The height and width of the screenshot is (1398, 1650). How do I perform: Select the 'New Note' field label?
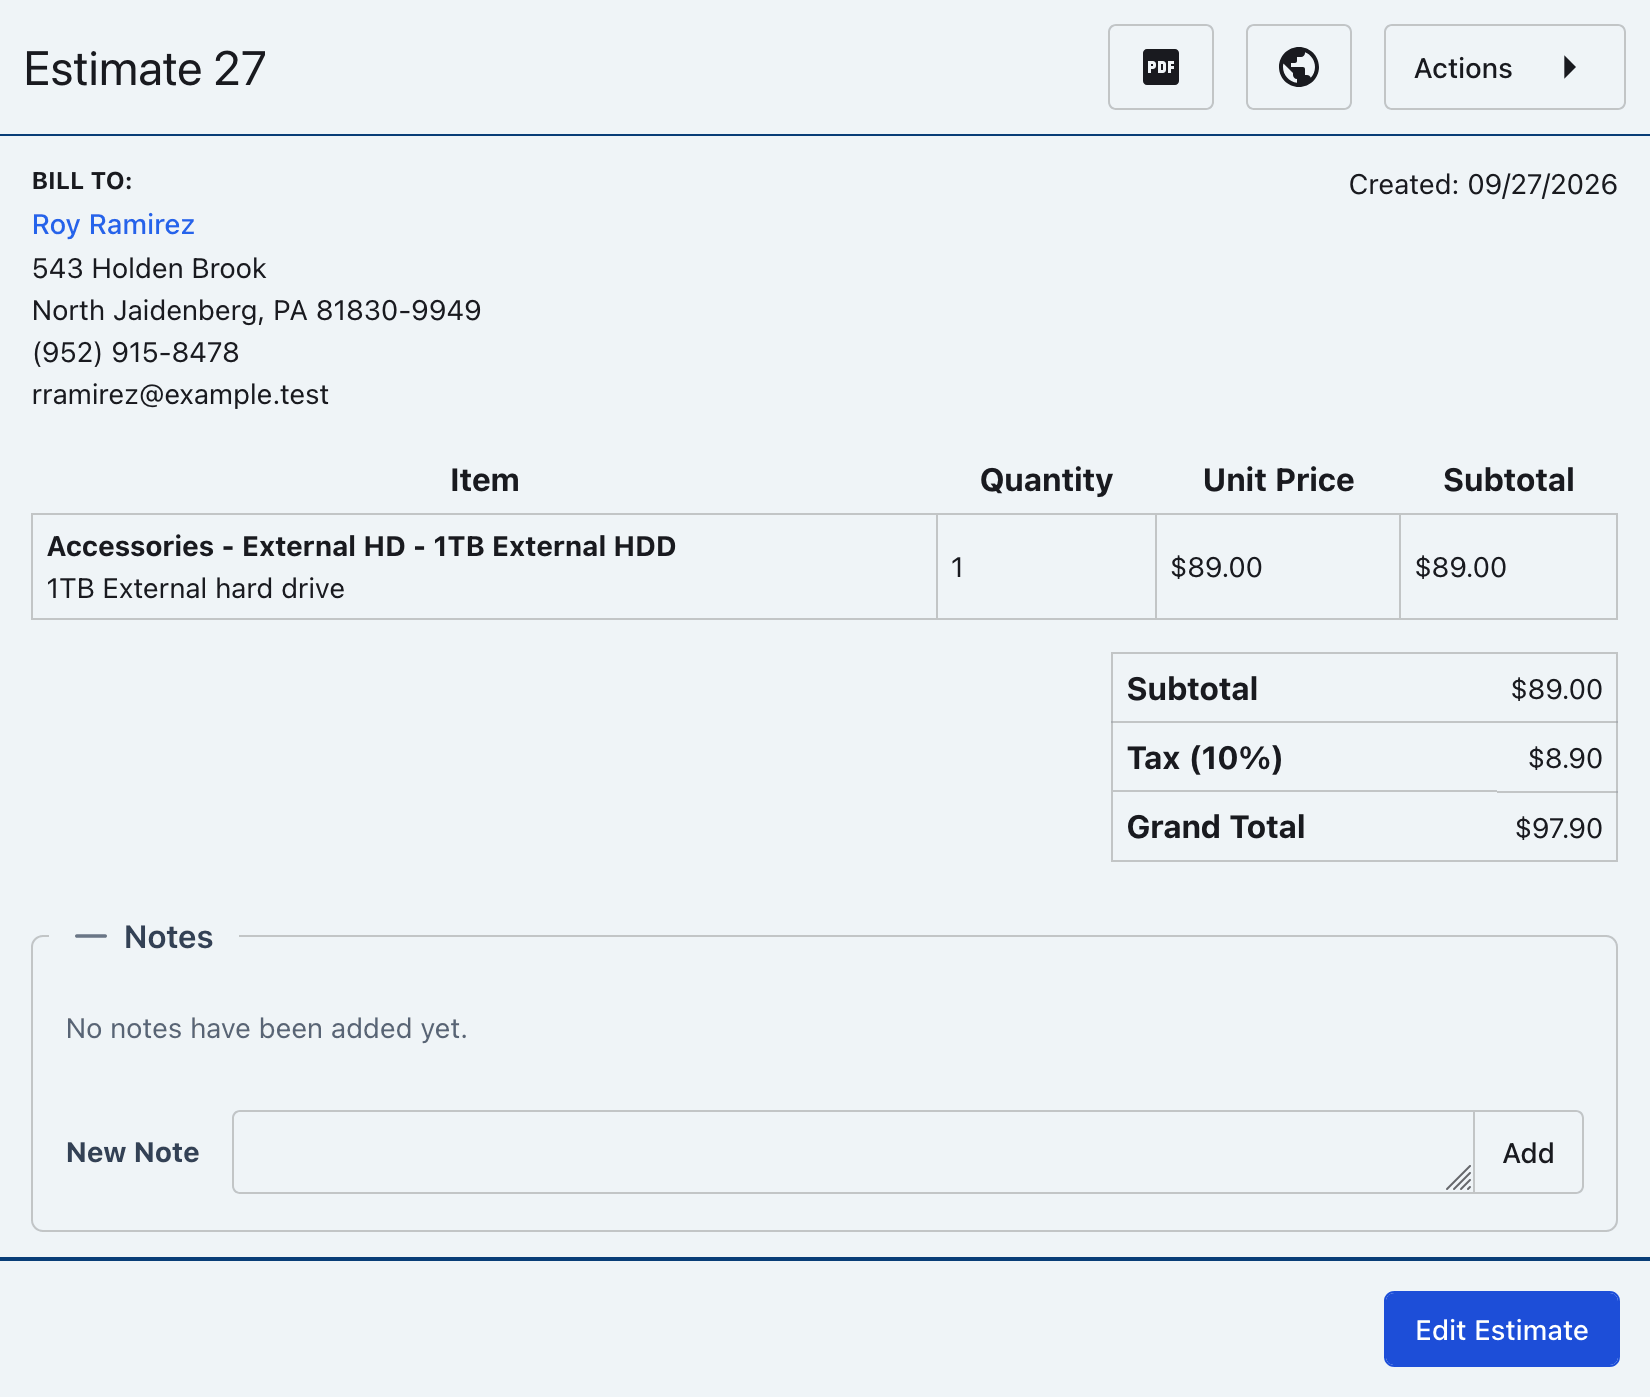pyautogui.click(x=133, y=1152)
